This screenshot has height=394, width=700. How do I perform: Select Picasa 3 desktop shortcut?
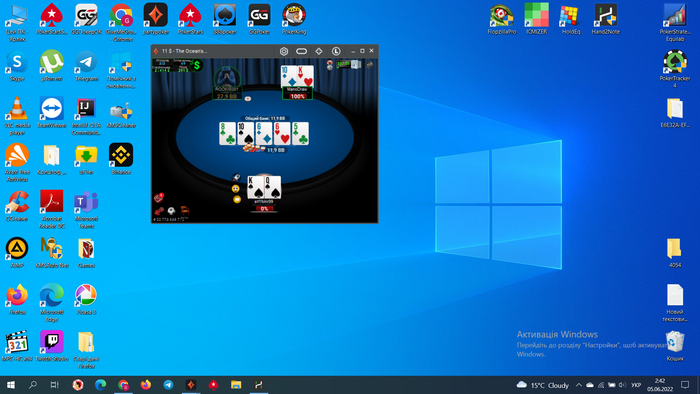coord(87,299)
